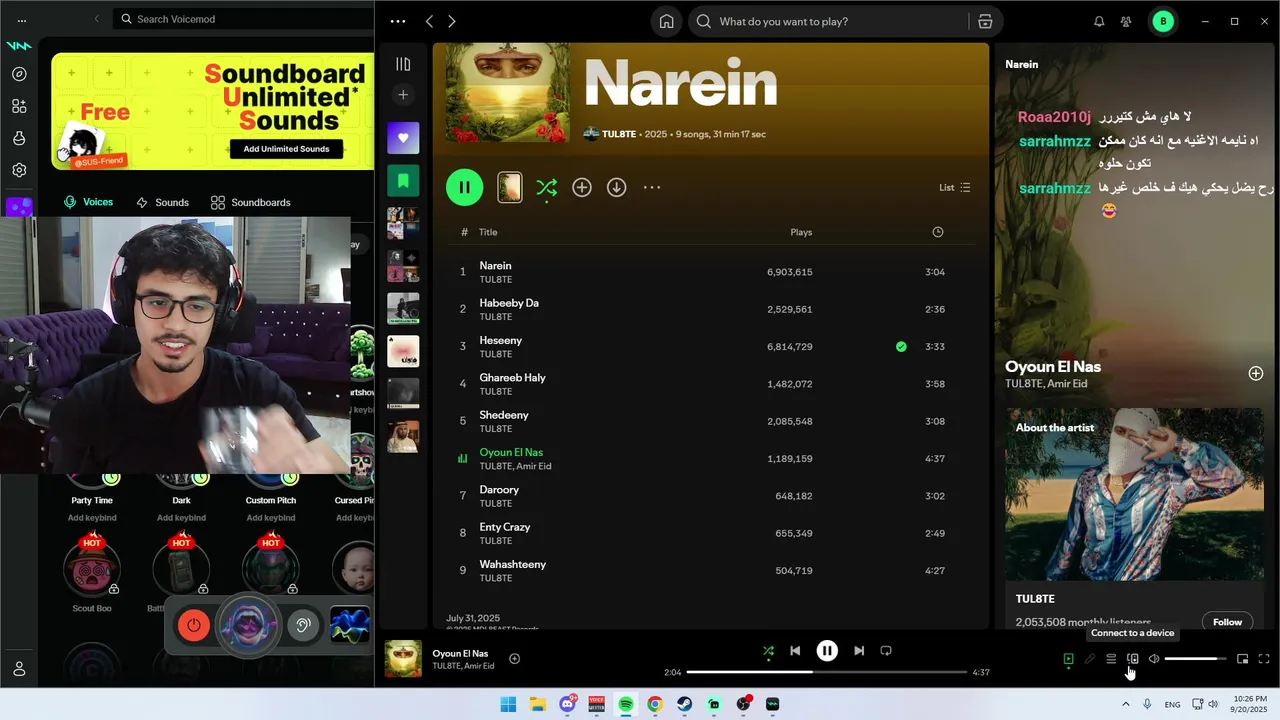Show hidden system tray icons
Image resolution: width=1280 pixels, height=720 pixels.
click(1125, 704)
